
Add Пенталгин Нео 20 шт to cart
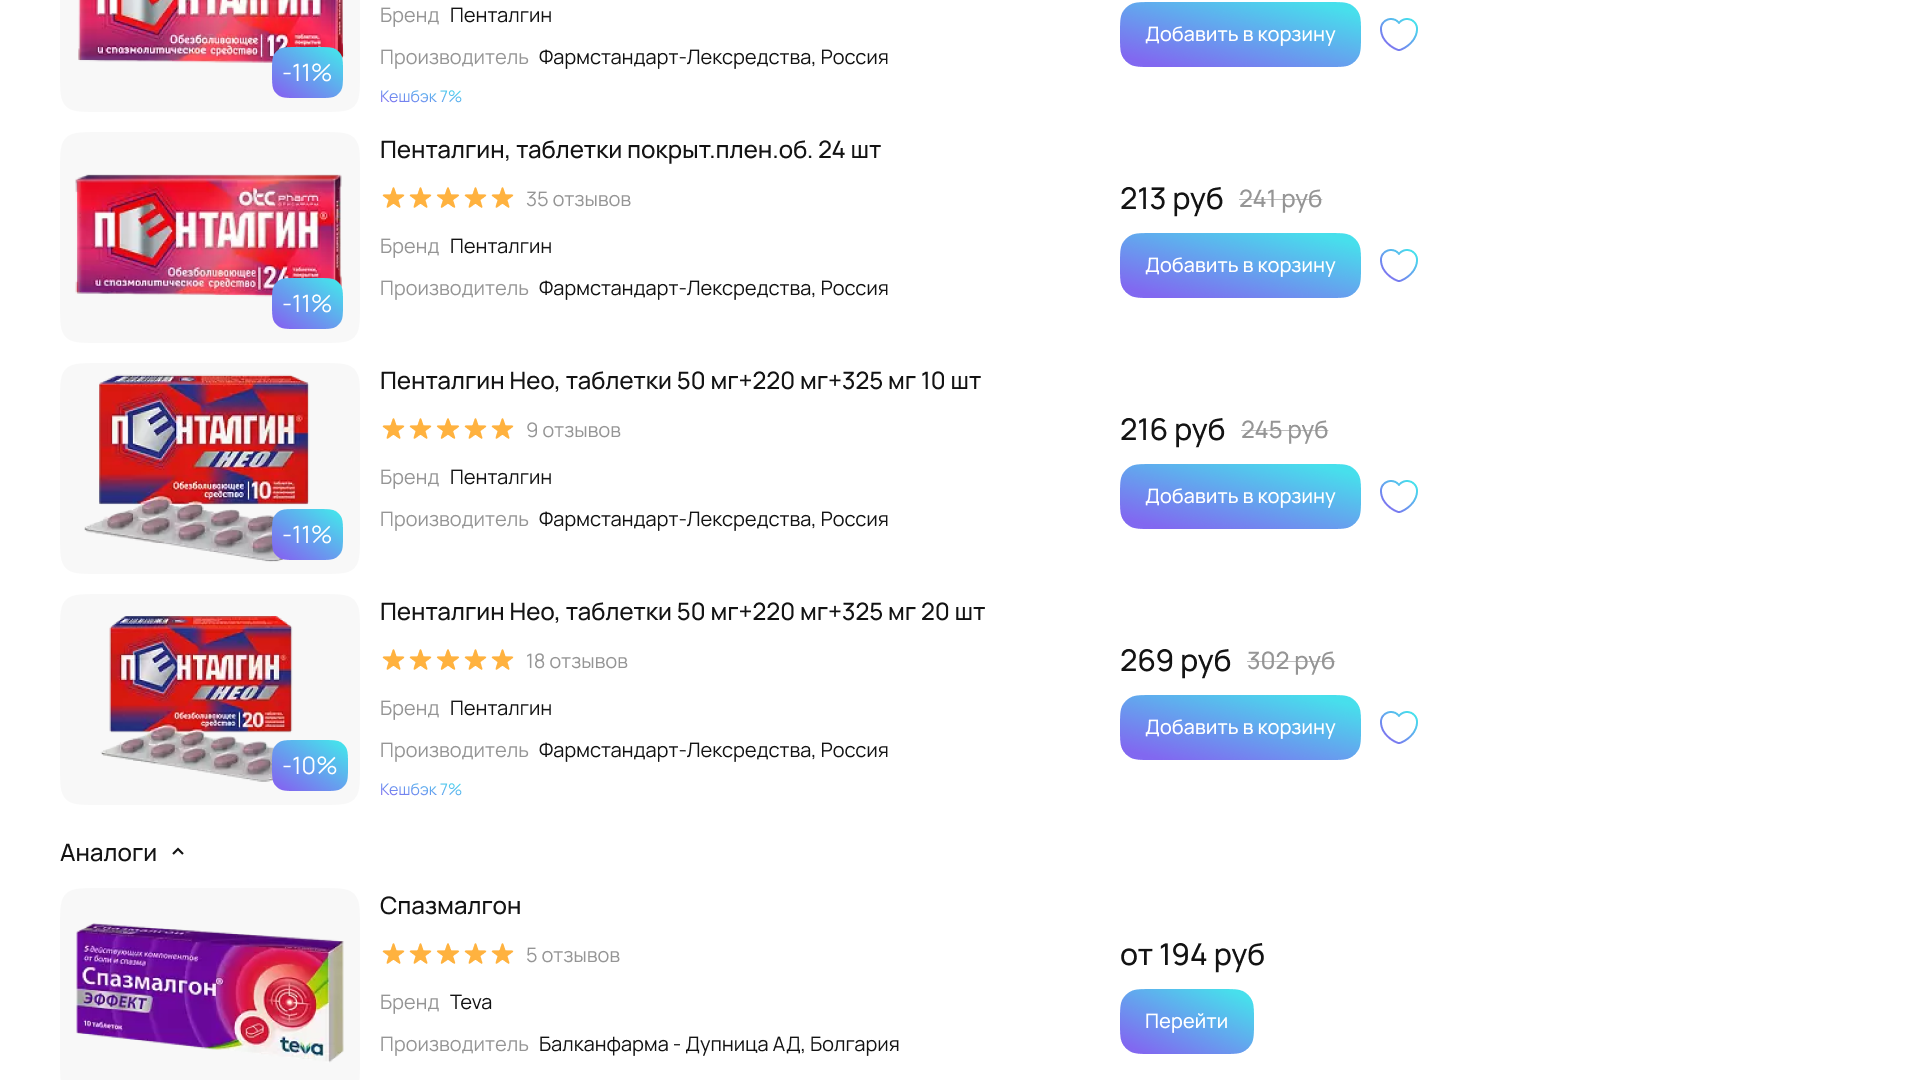click(1239, 727)
